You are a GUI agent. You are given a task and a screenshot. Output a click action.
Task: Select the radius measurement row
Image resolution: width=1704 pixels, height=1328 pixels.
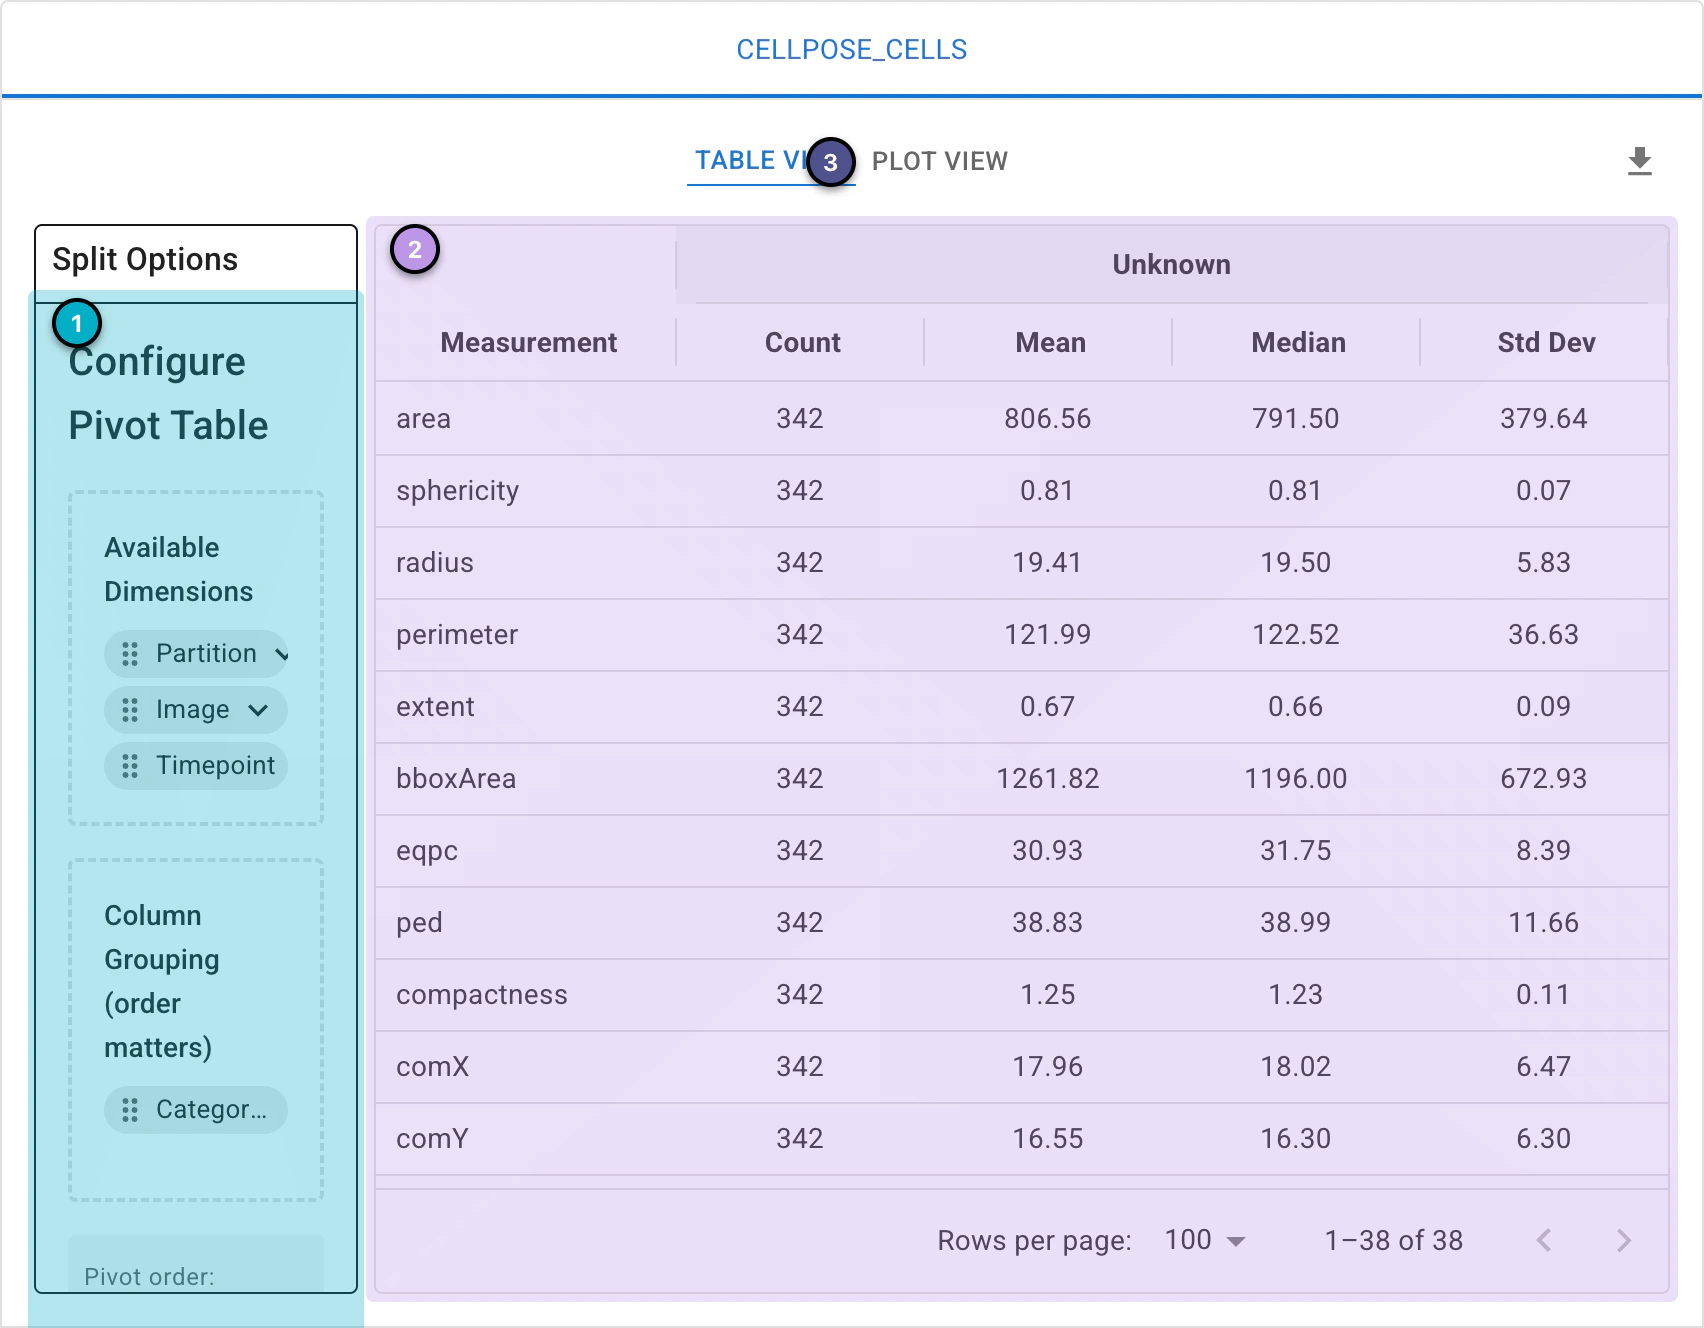click(x=1022, y=563)
